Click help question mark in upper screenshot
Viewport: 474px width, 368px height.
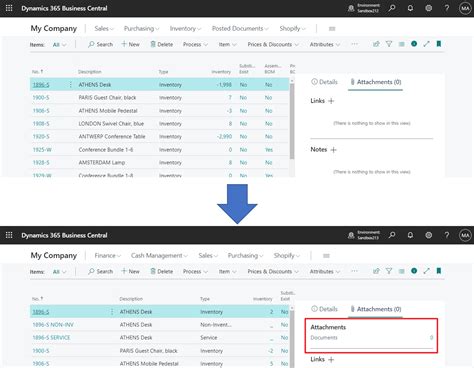447,8
